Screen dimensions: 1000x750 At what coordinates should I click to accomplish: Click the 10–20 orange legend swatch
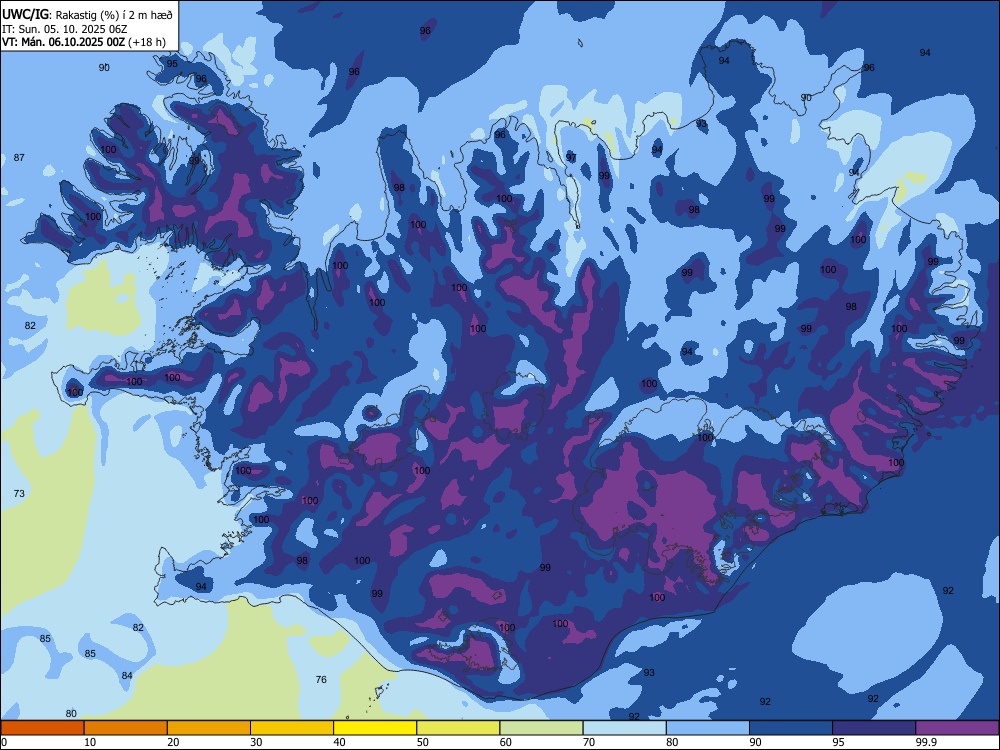point(126,728)
